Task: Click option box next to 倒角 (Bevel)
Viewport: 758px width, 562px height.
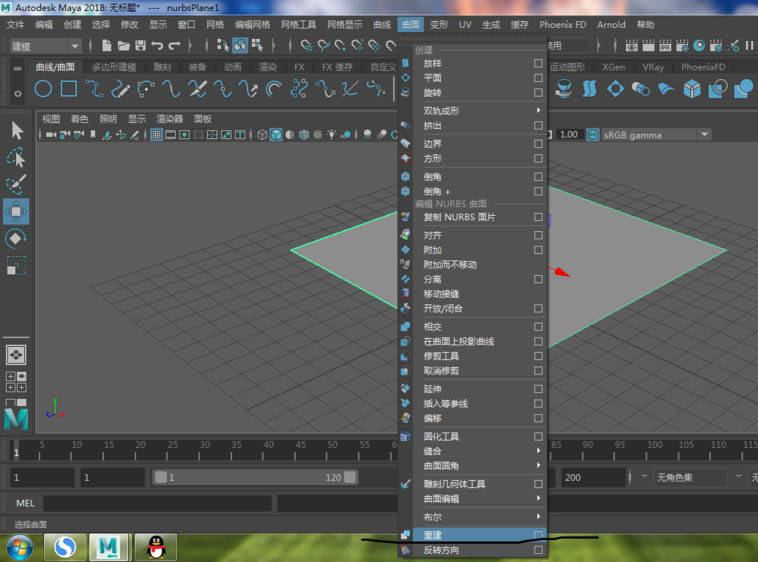Action: (x=538, y=176)
